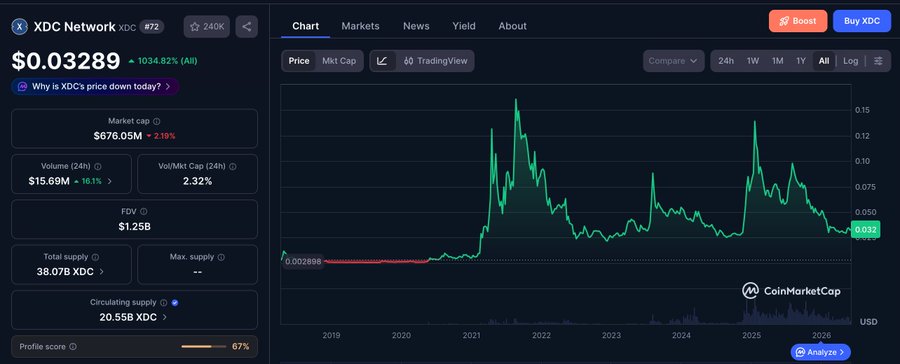Select the 1W time range
This screenshot has width=900, height=364.
(753, 61)
